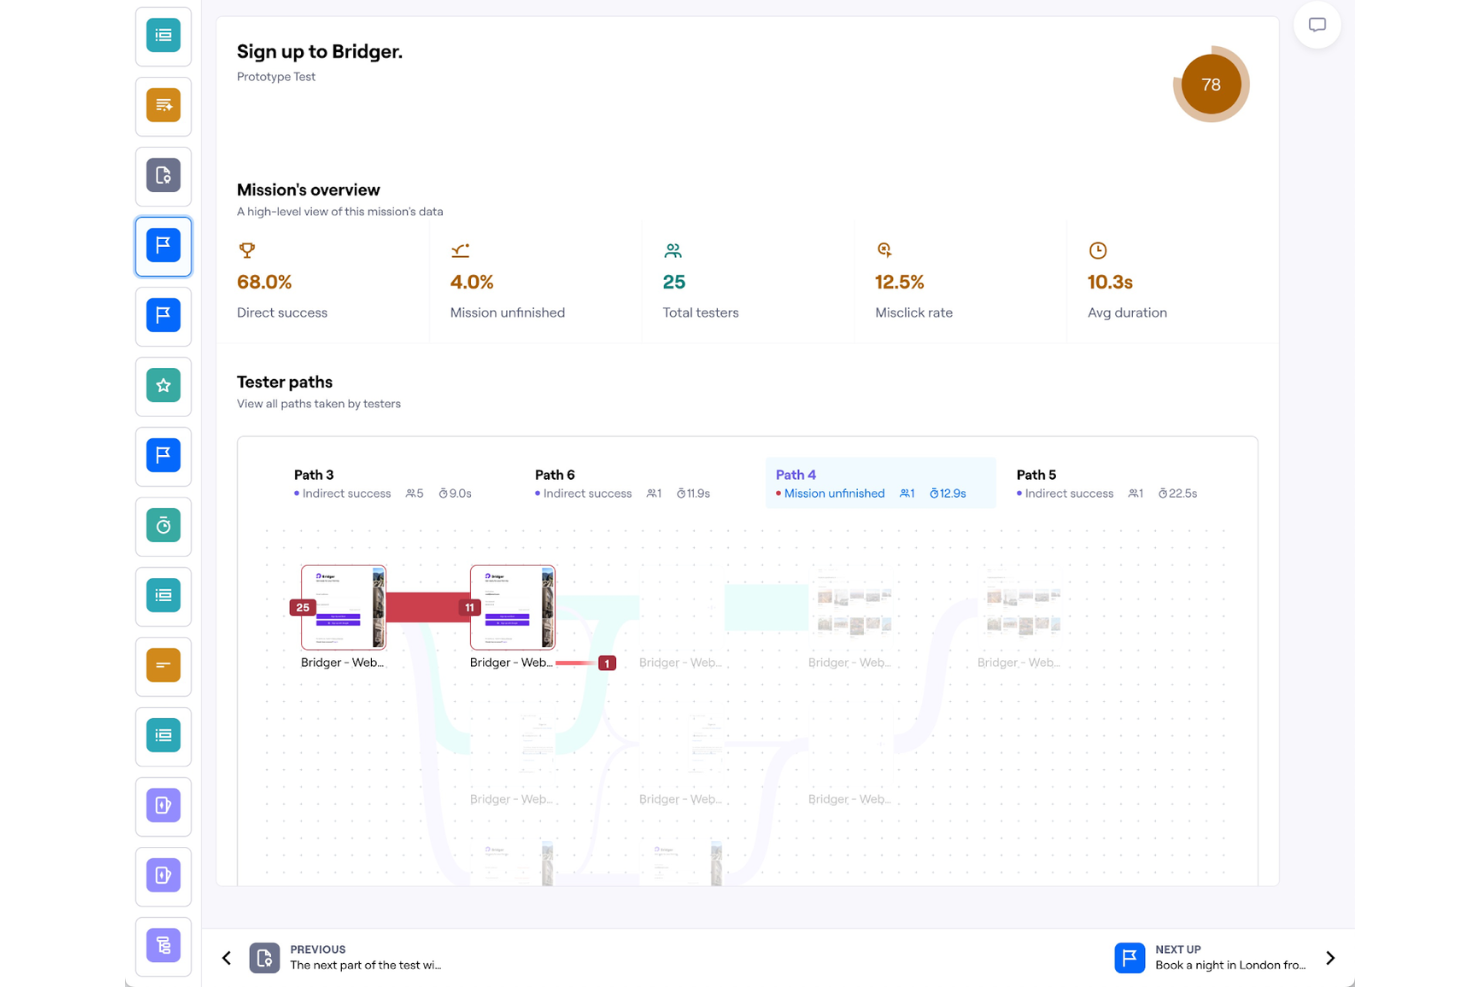The image size is (1480, 987).
Task: Open the green stopwatch block in sidebar
Action: coord(163,525)
